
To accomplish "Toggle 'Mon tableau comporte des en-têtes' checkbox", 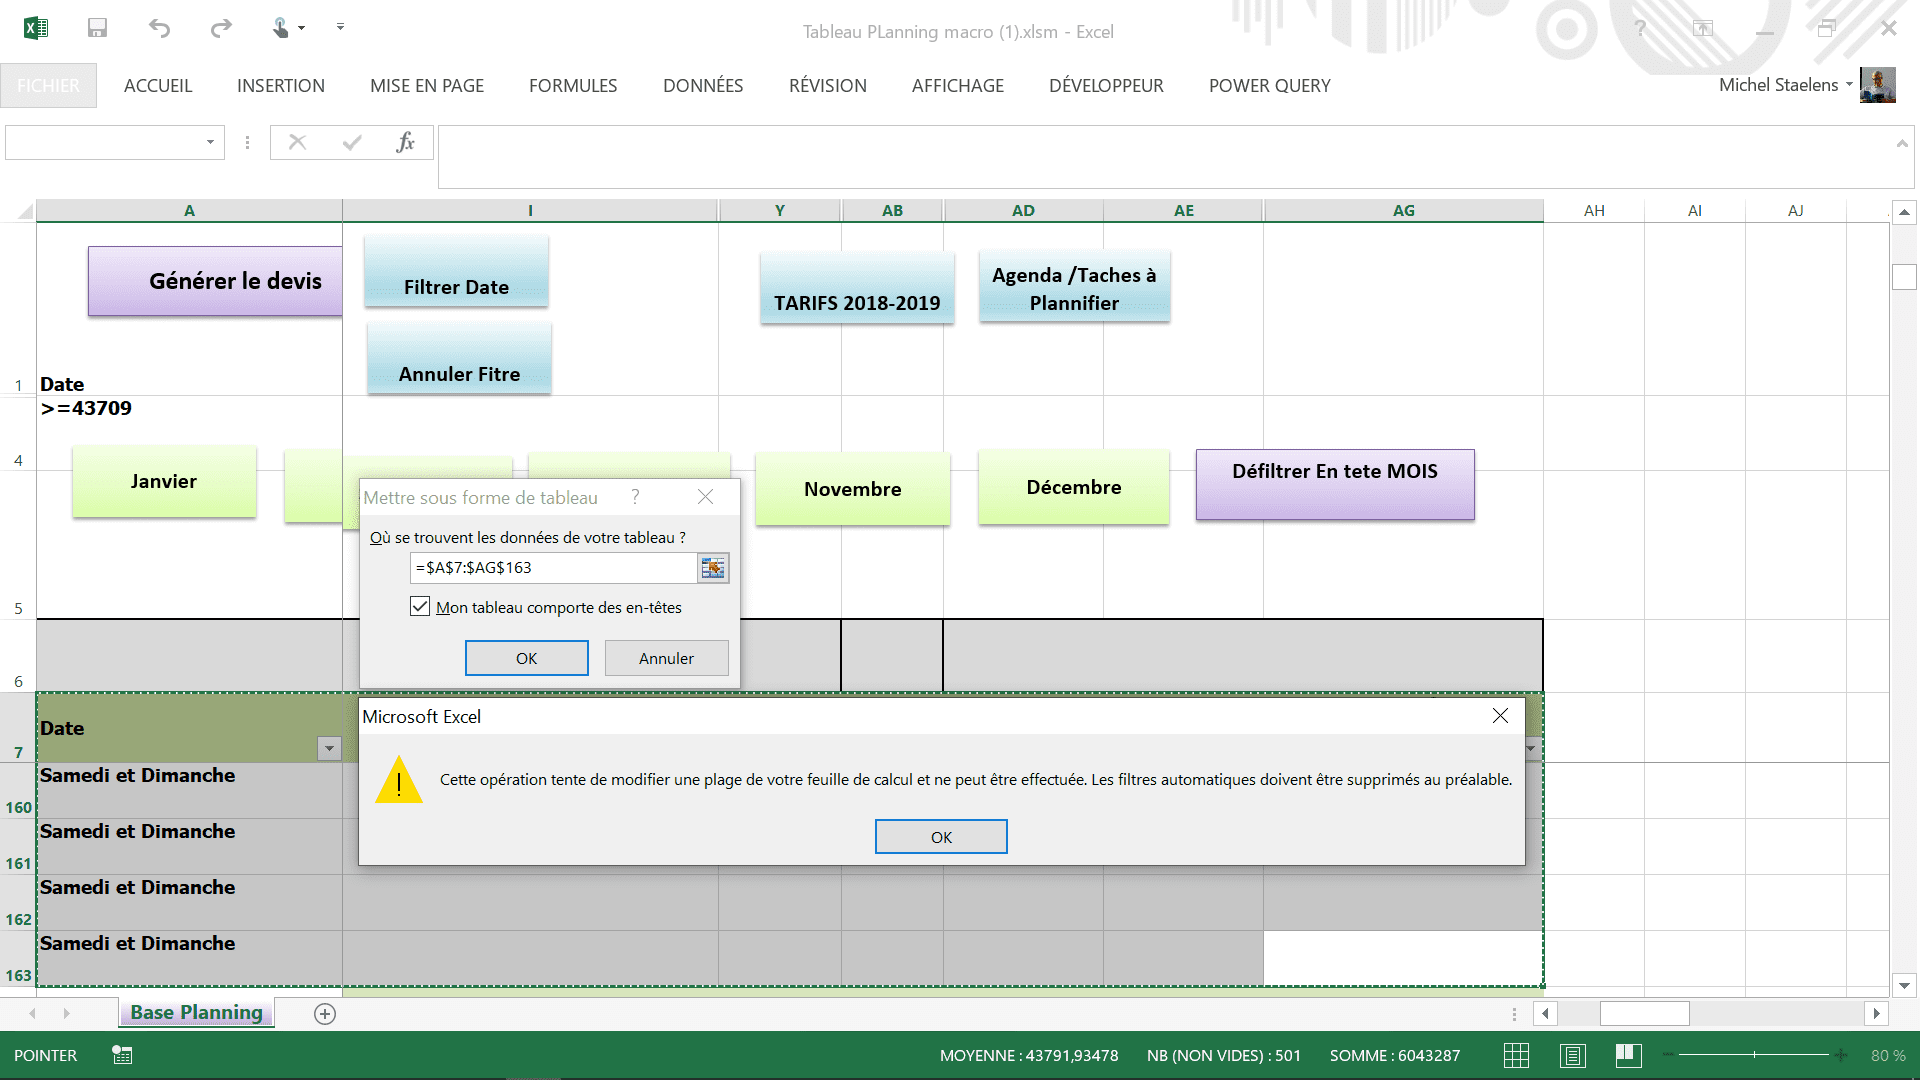I will click(x=420, y=607).
